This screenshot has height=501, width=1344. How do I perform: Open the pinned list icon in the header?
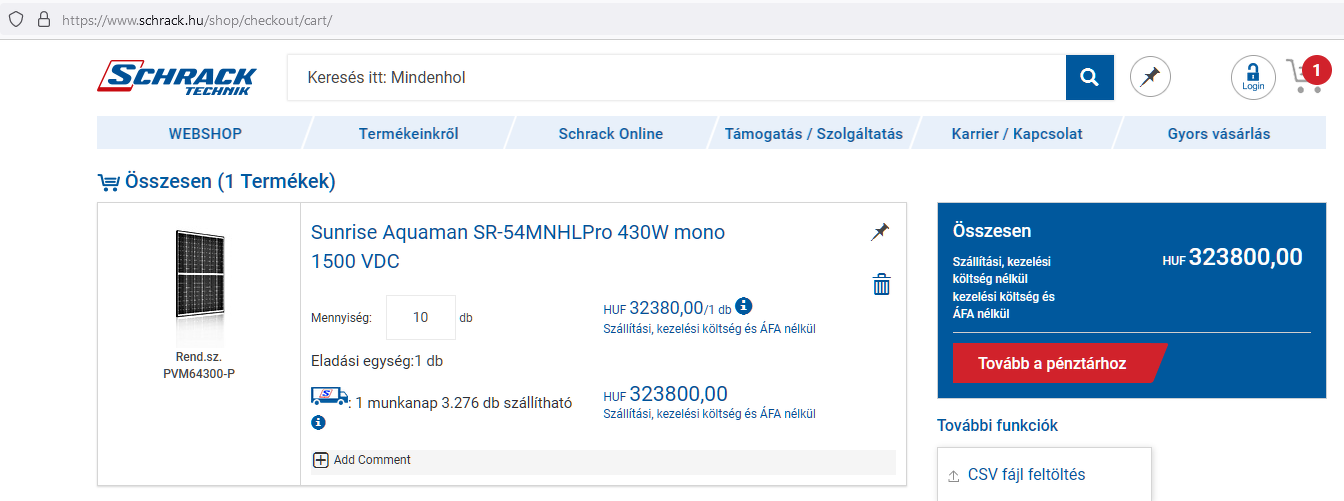(1150, 77)
